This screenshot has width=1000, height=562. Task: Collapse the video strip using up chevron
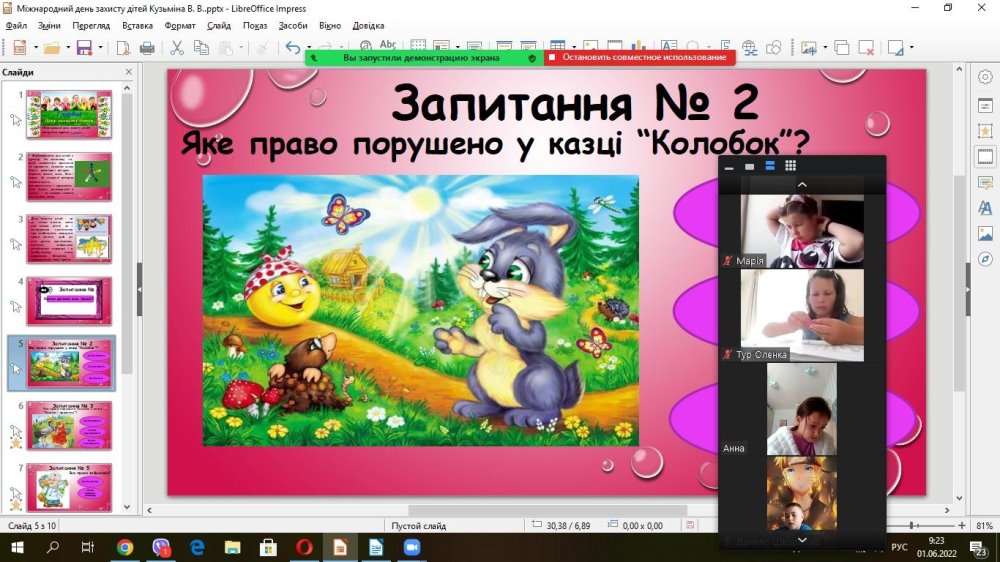click(802, 184)
